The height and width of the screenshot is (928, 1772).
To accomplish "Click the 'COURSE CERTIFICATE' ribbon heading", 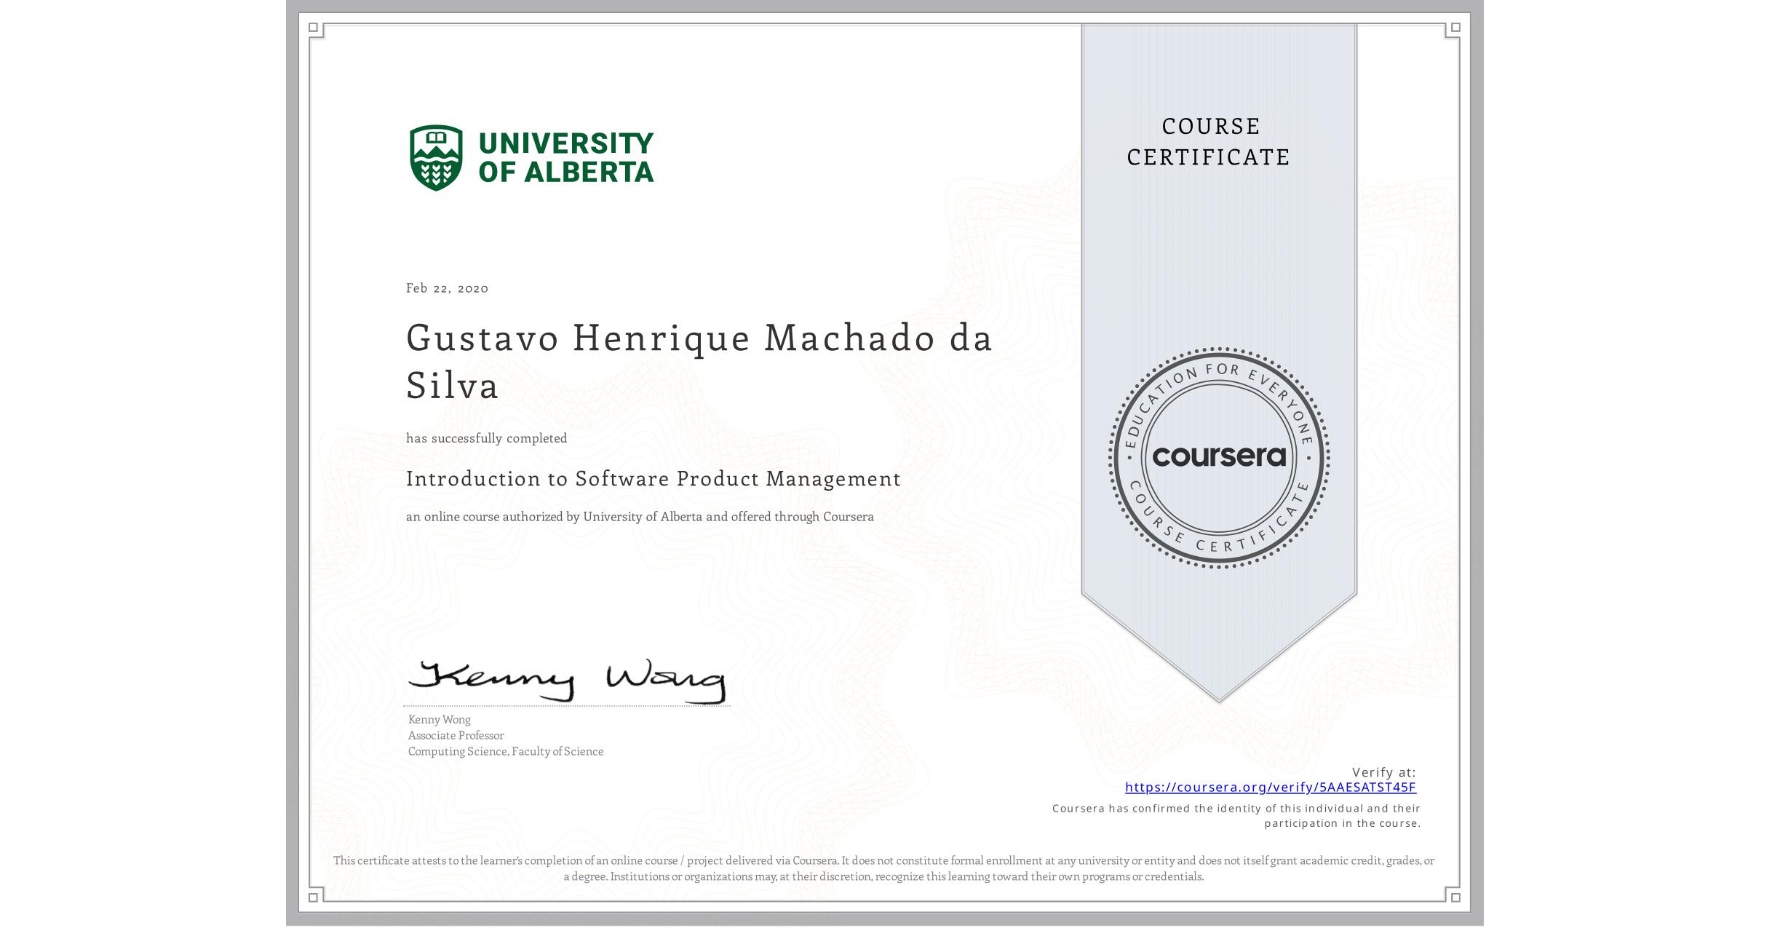I will [x=1209, y=142].
